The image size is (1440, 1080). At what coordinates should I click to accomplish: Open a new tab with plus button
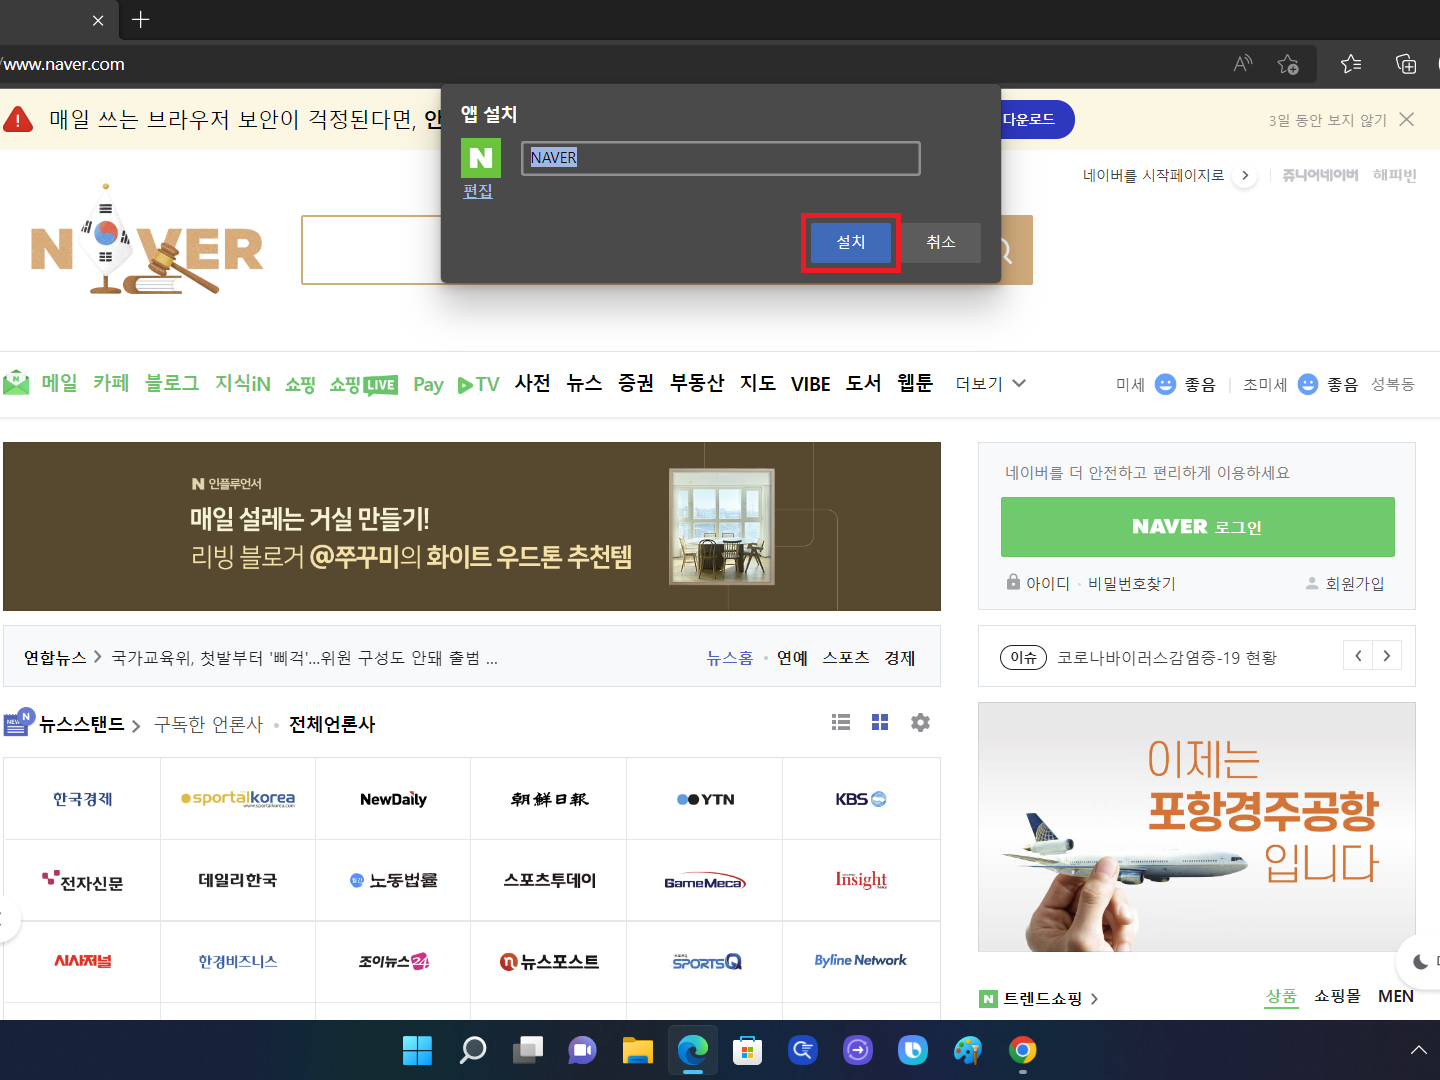tap(141, 20)
